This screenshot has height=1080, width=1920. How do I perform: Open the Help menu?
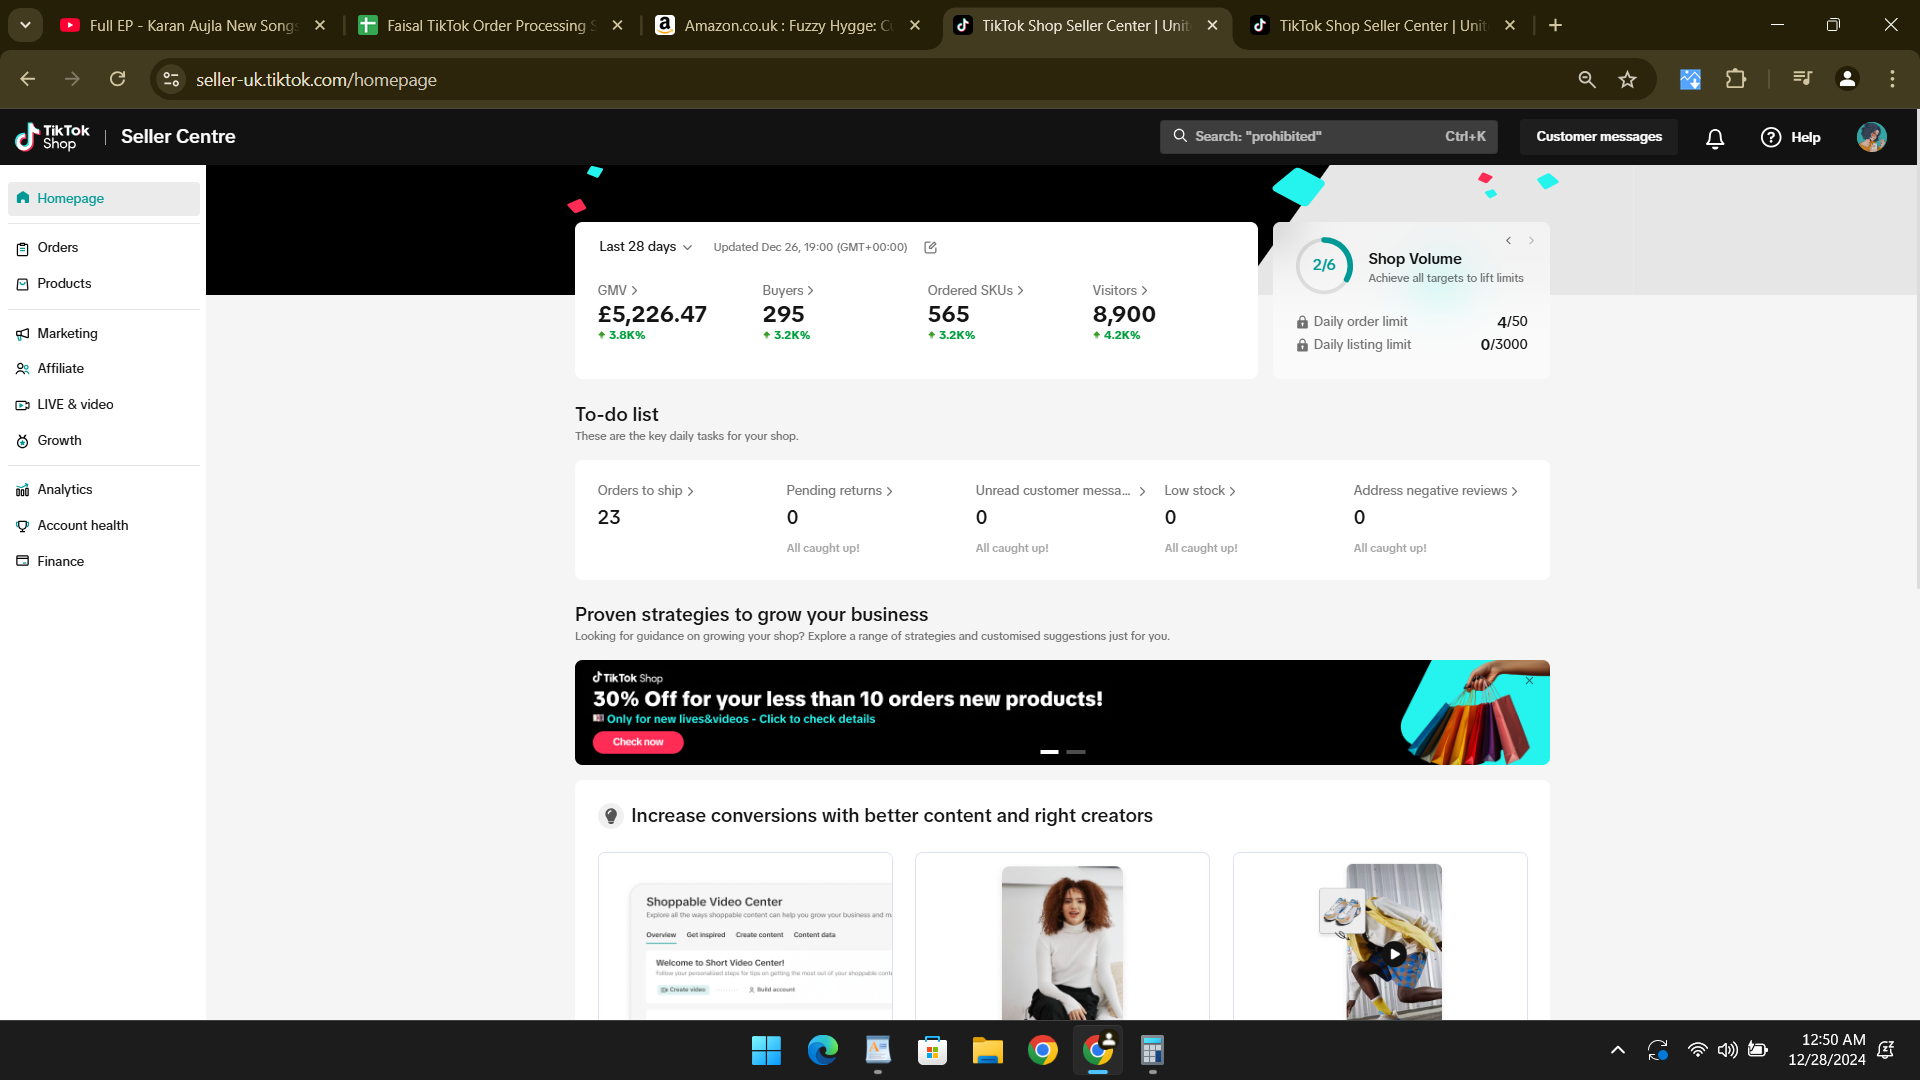(1791, 137)
